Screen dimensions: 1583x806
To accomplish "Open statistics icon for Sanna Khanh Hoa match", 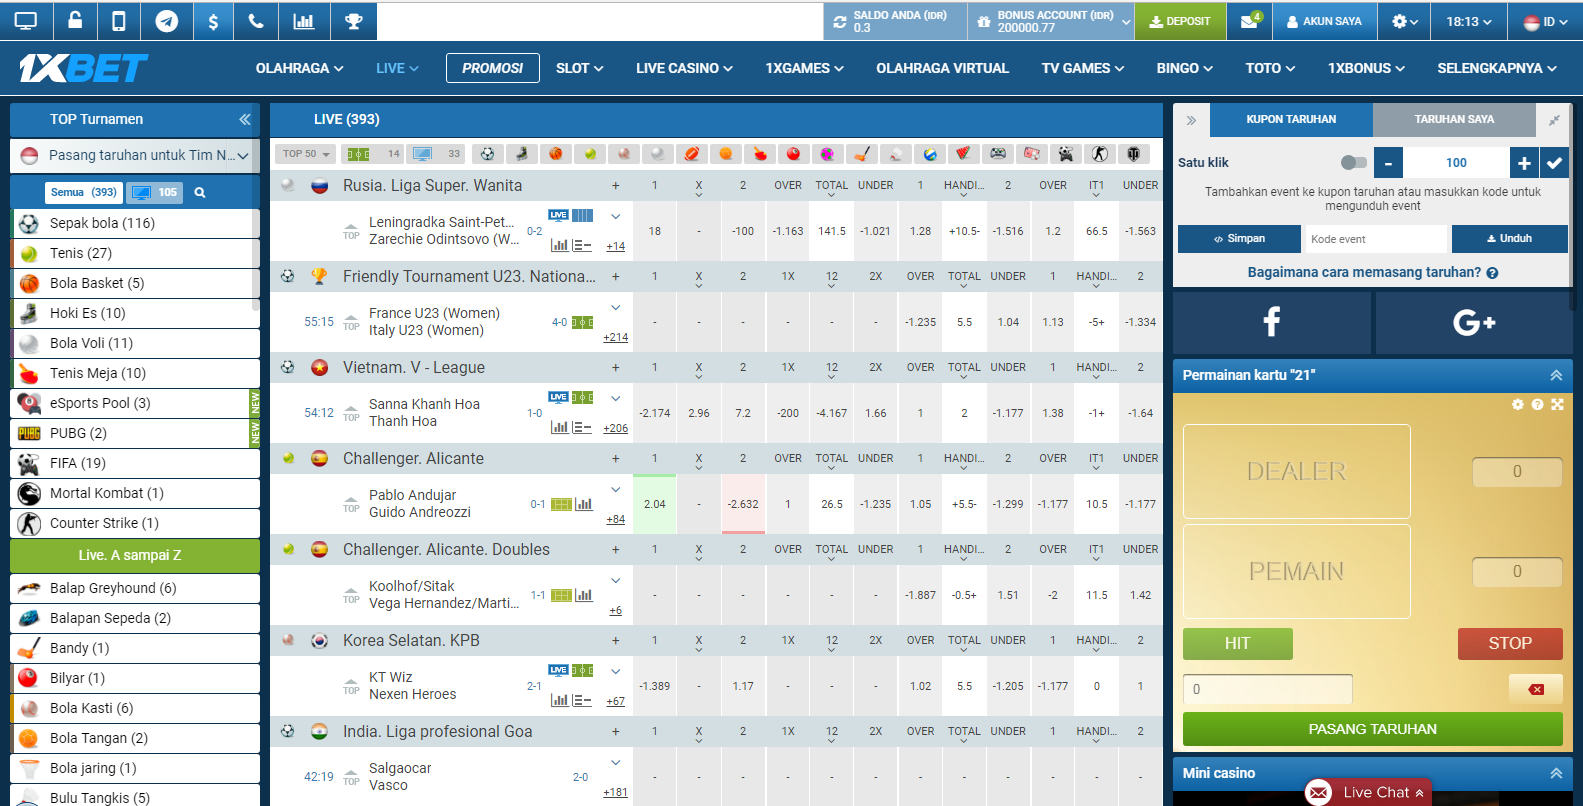I will pos(559,427).
